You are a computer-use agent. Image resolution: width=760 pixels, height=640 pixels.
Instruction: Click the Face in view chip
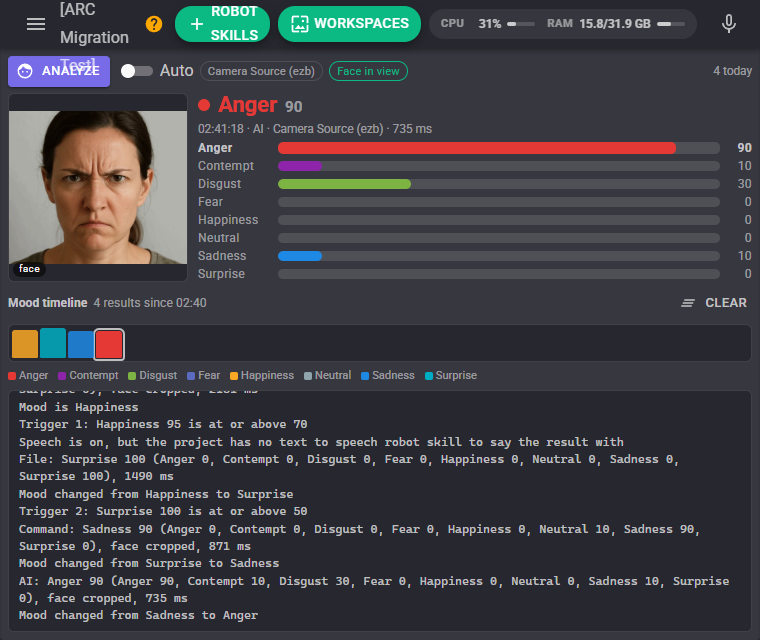coord(368,71)
